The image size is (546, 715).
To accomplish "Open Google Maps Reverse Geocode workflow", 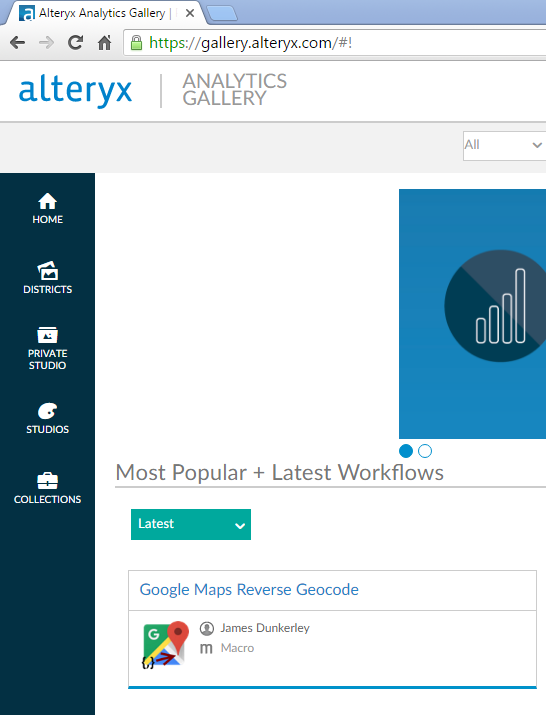I will [x=249, y=589].
